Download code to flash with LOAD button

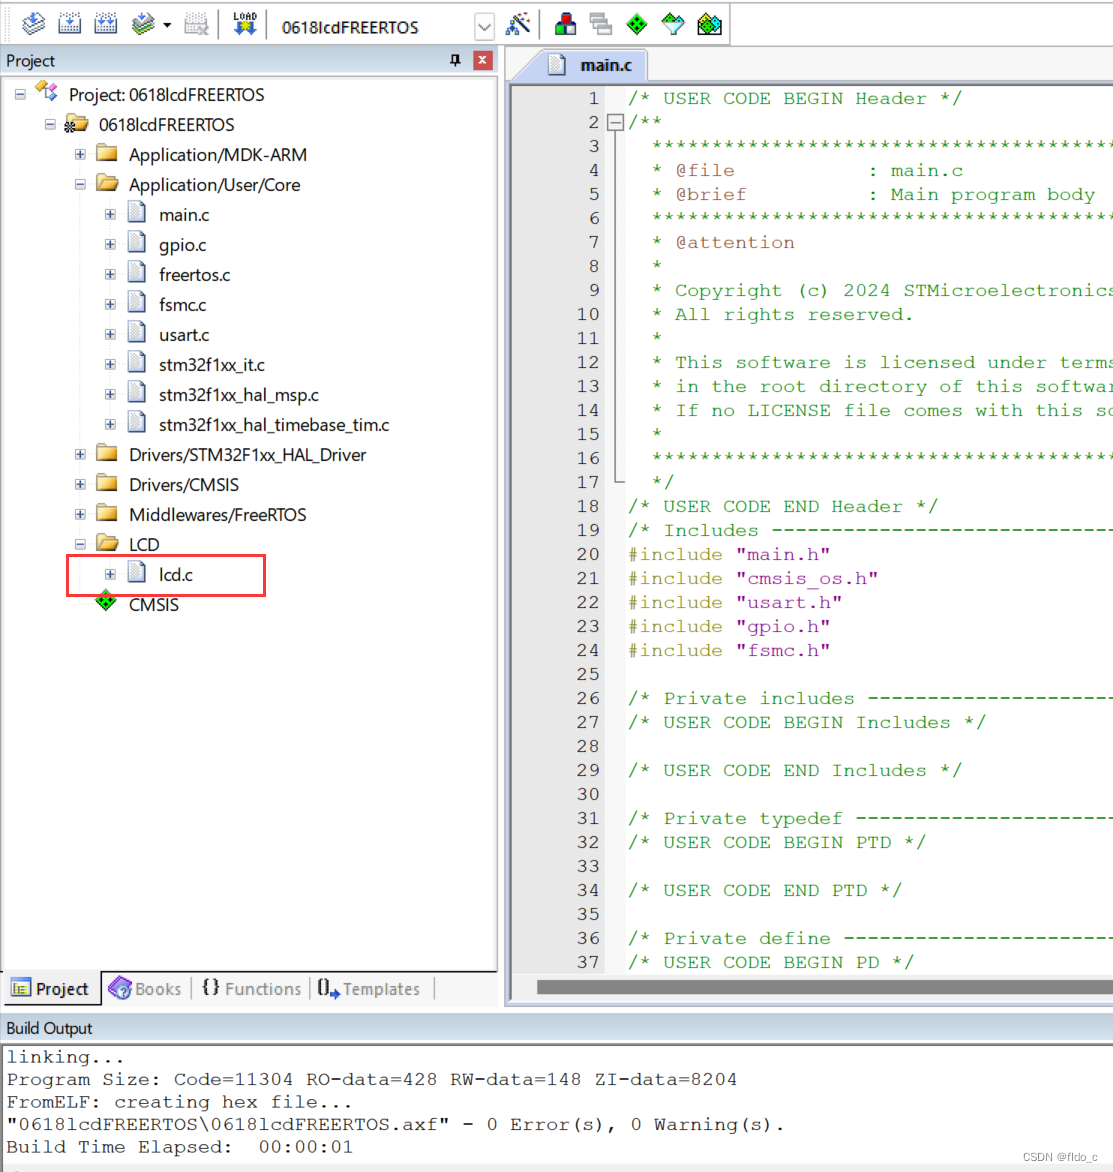(245, 25)
